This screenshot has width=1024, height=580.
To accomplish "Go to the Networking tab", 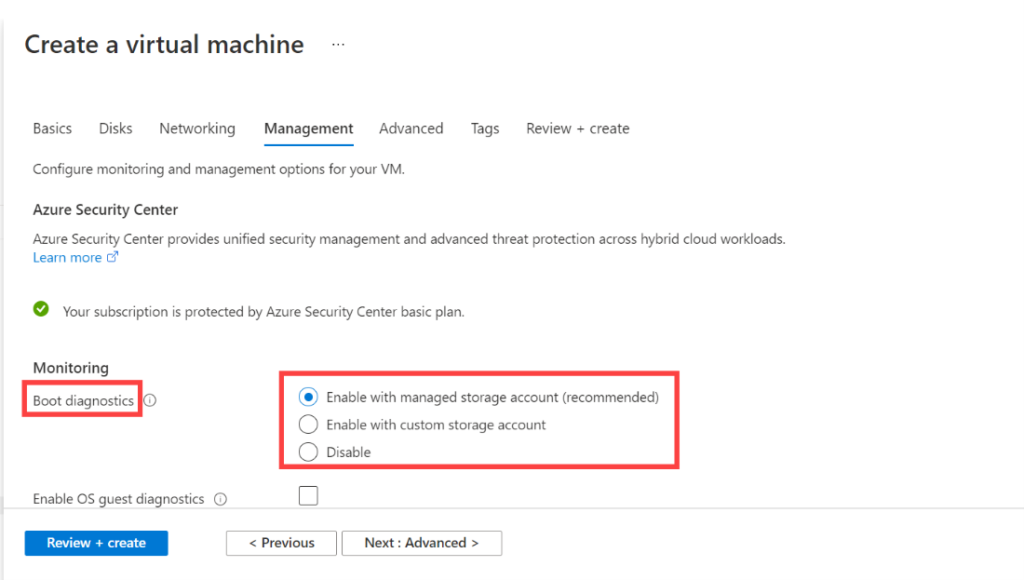I will pos(197,129).
